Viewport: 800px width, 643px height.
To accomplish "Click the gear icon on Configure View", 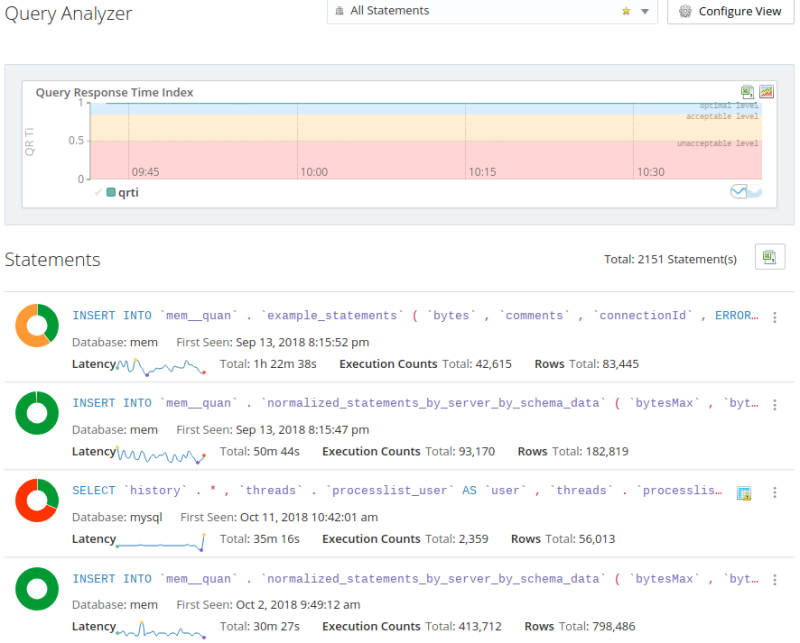I will 685,11.
